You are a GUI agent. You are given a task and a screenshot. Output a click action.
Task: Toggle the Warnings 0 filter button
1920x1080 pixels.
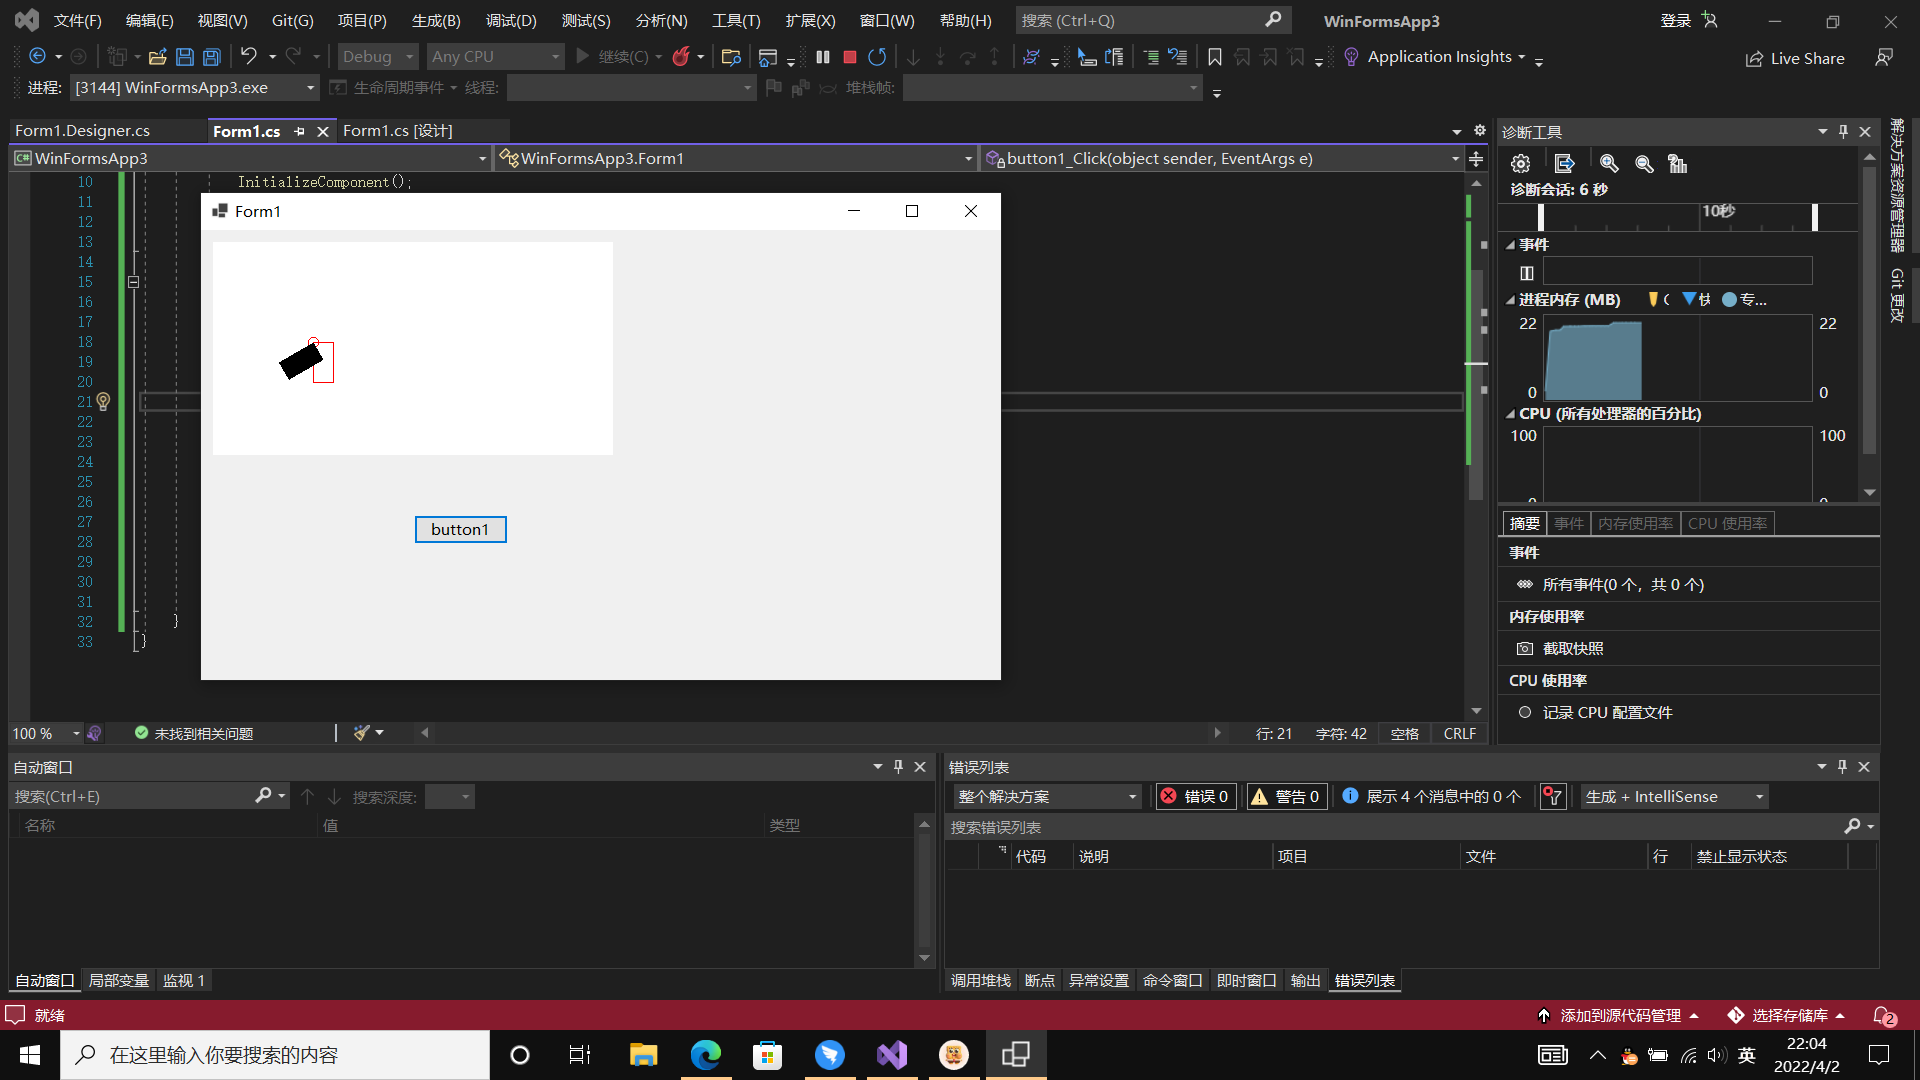pyautogui.click(x=1287, y=796)
